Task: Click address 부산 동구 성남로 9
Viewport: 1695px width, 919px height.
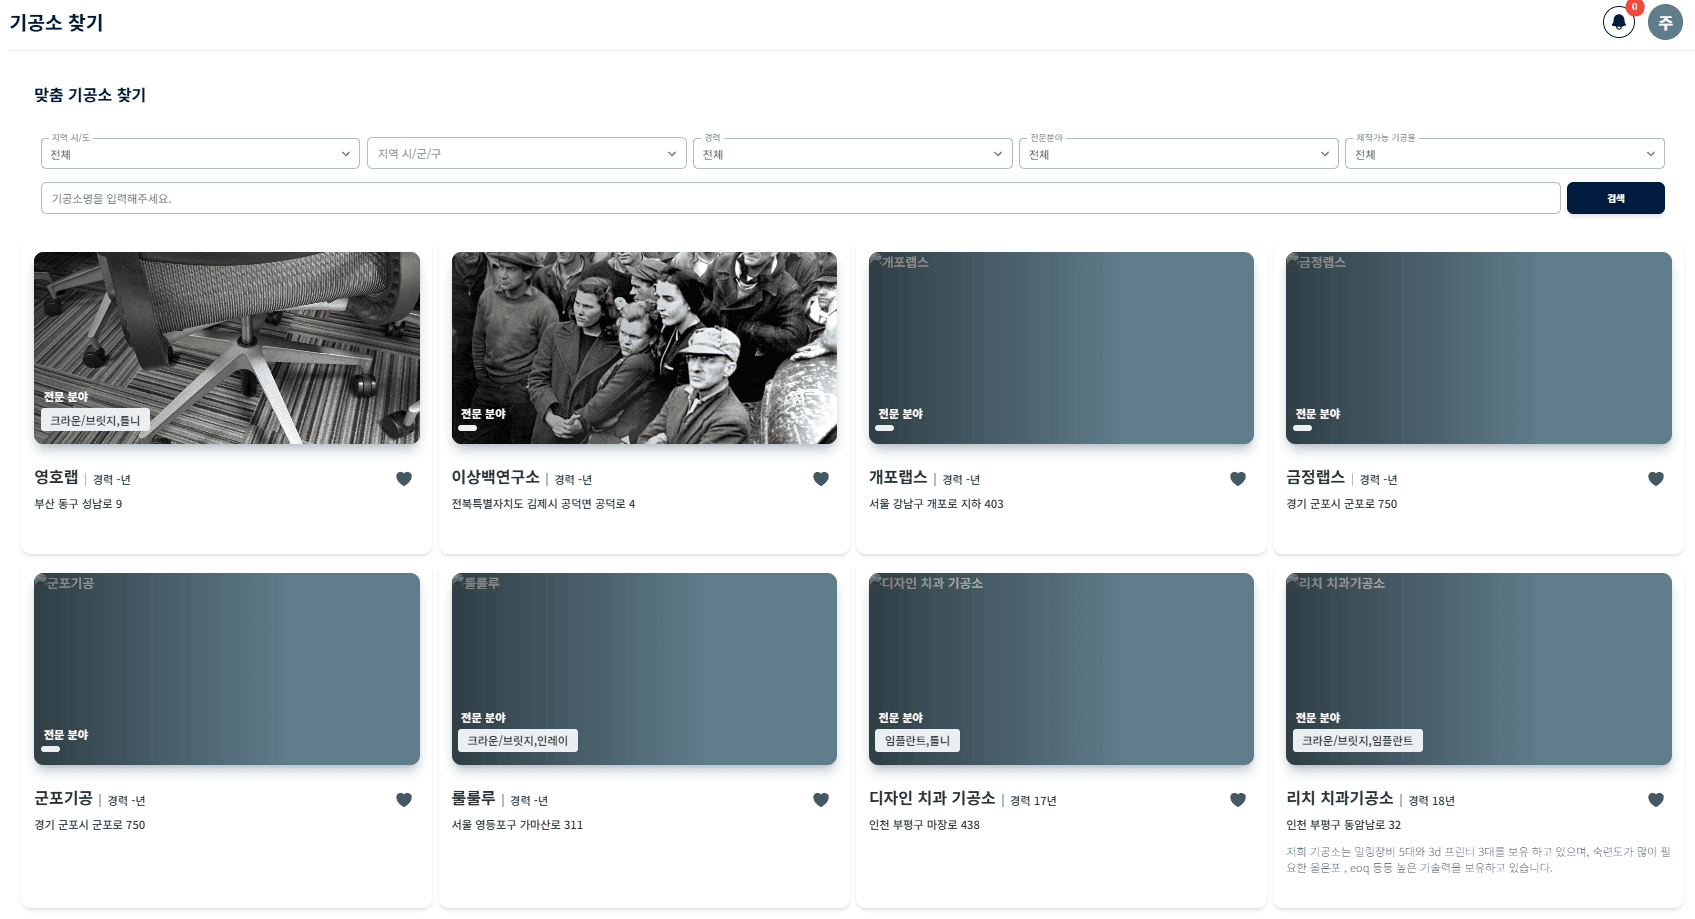Action: 78,504
